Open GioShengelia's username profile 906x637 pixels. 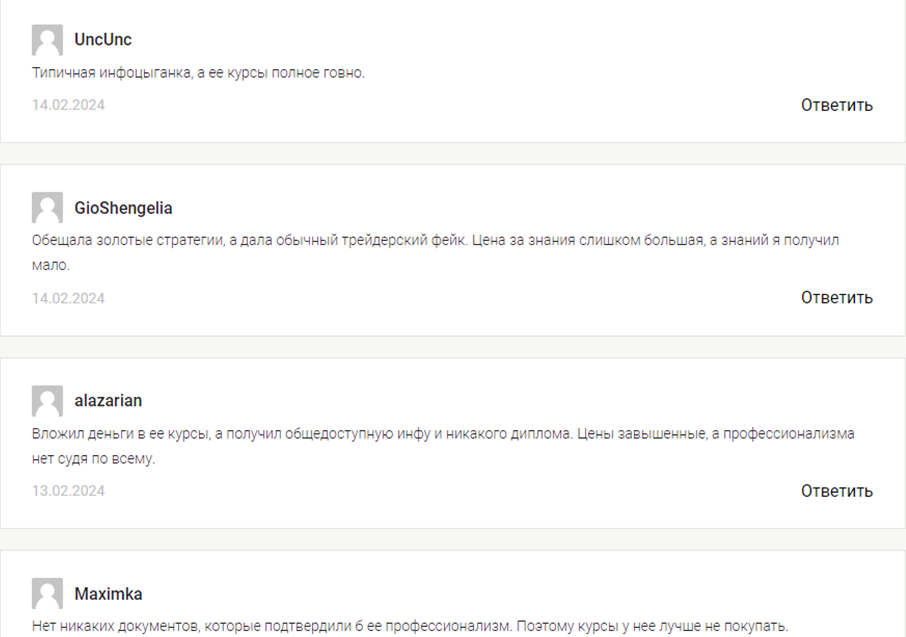click(x=123, y=208)
